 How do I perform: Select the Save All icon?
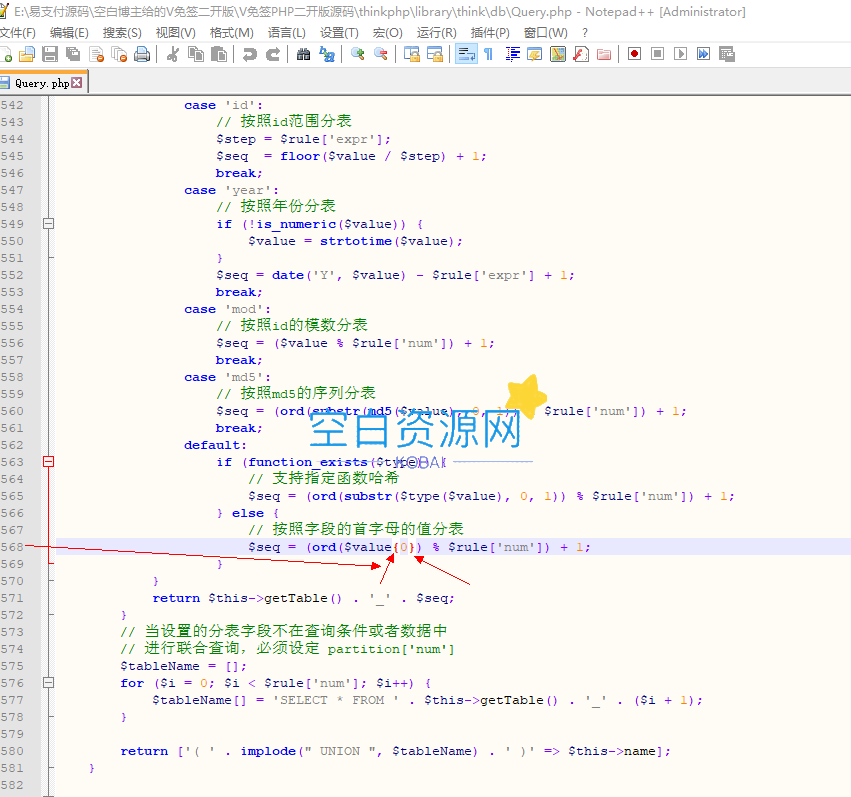73,54
